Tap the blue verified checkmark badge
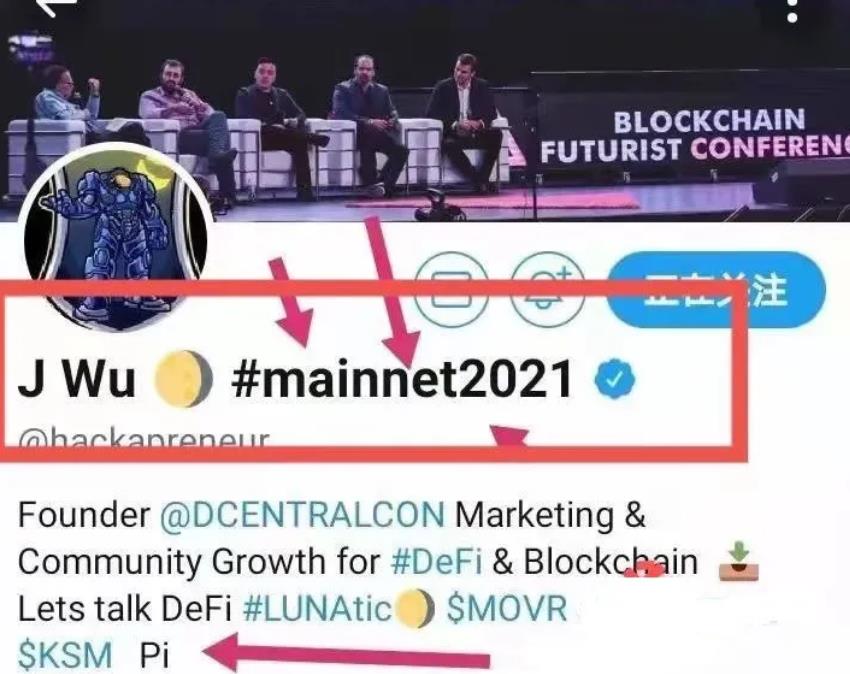Image resolution: width=850 pixels, height=674 pixels. pyautogui.click(x=614, y=378)
